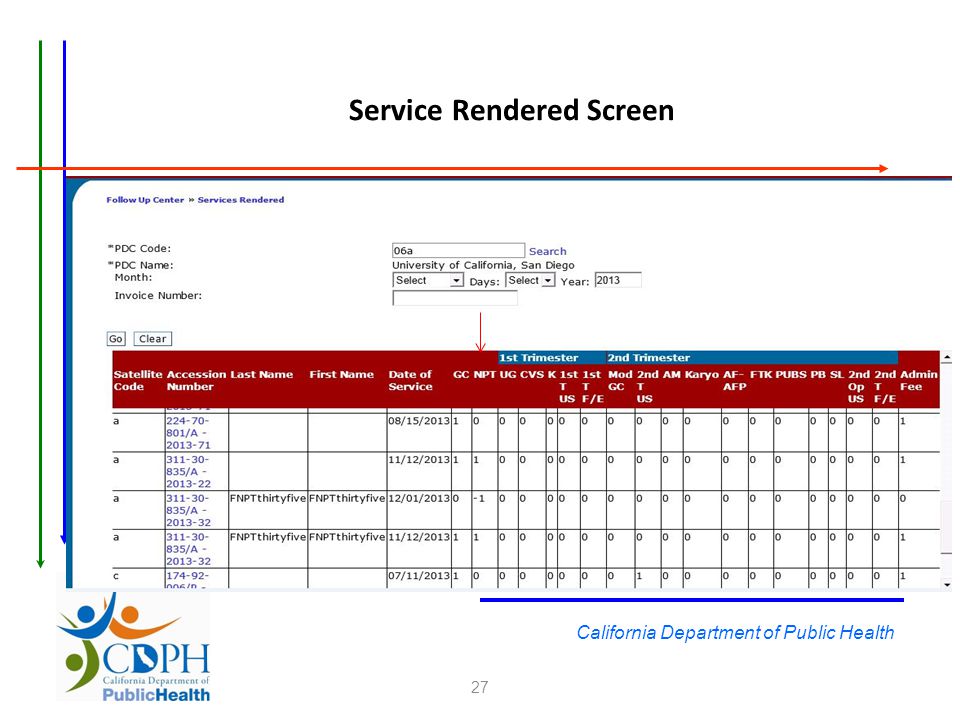Click the Karyo column header
The image size is (960, 720).
click(x=702, y=374)
